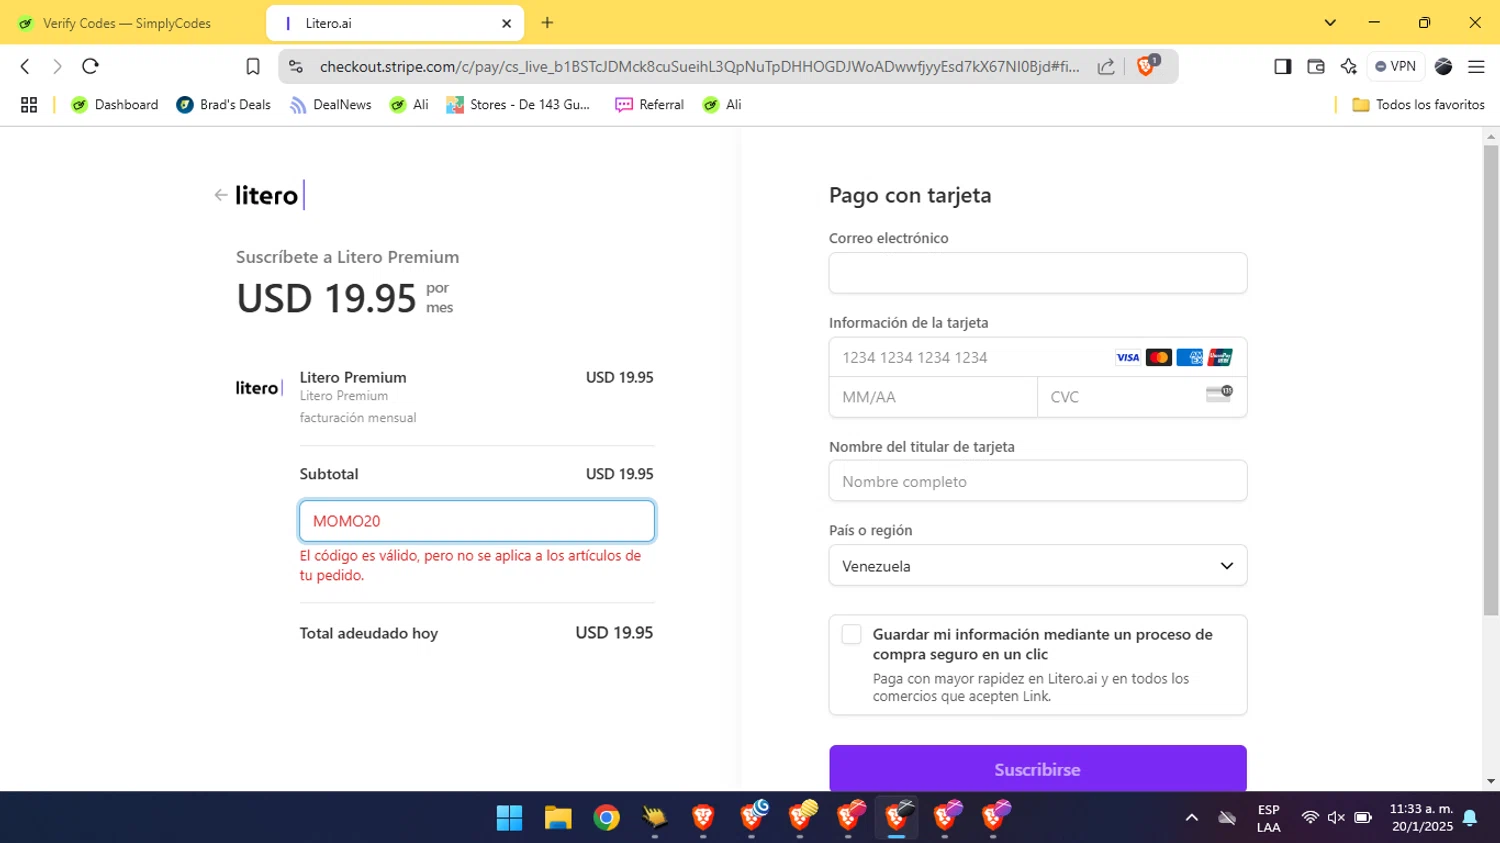Image resolution: width=1500 pixels, height=843 pixels.
Task: Bookmark this page with the bookmark icon
Action: coord(253,66)
